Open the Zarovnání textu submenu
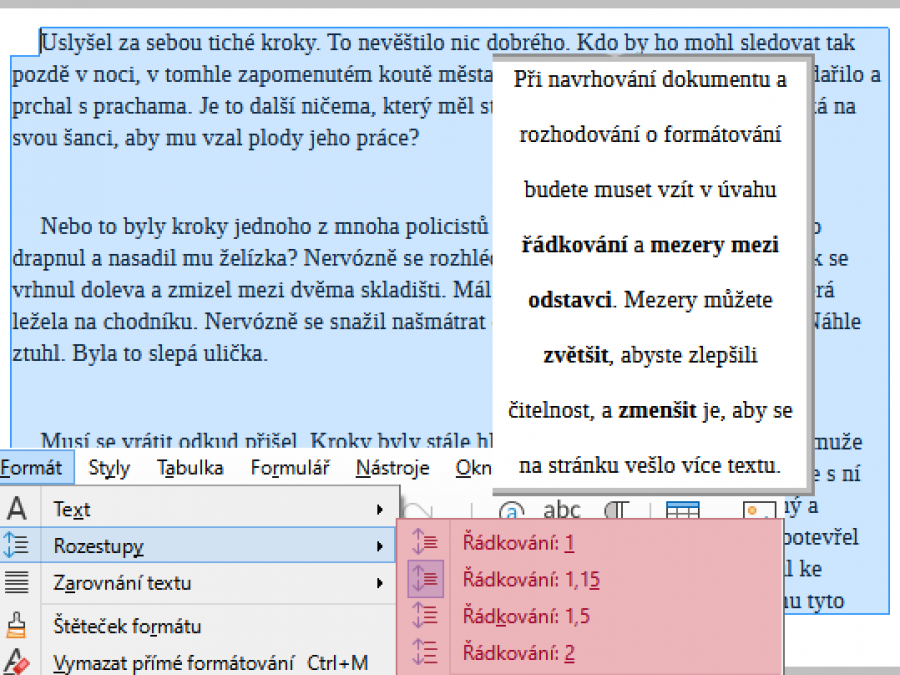This screenshot has height=675, width=900. (x=199, y=583)
